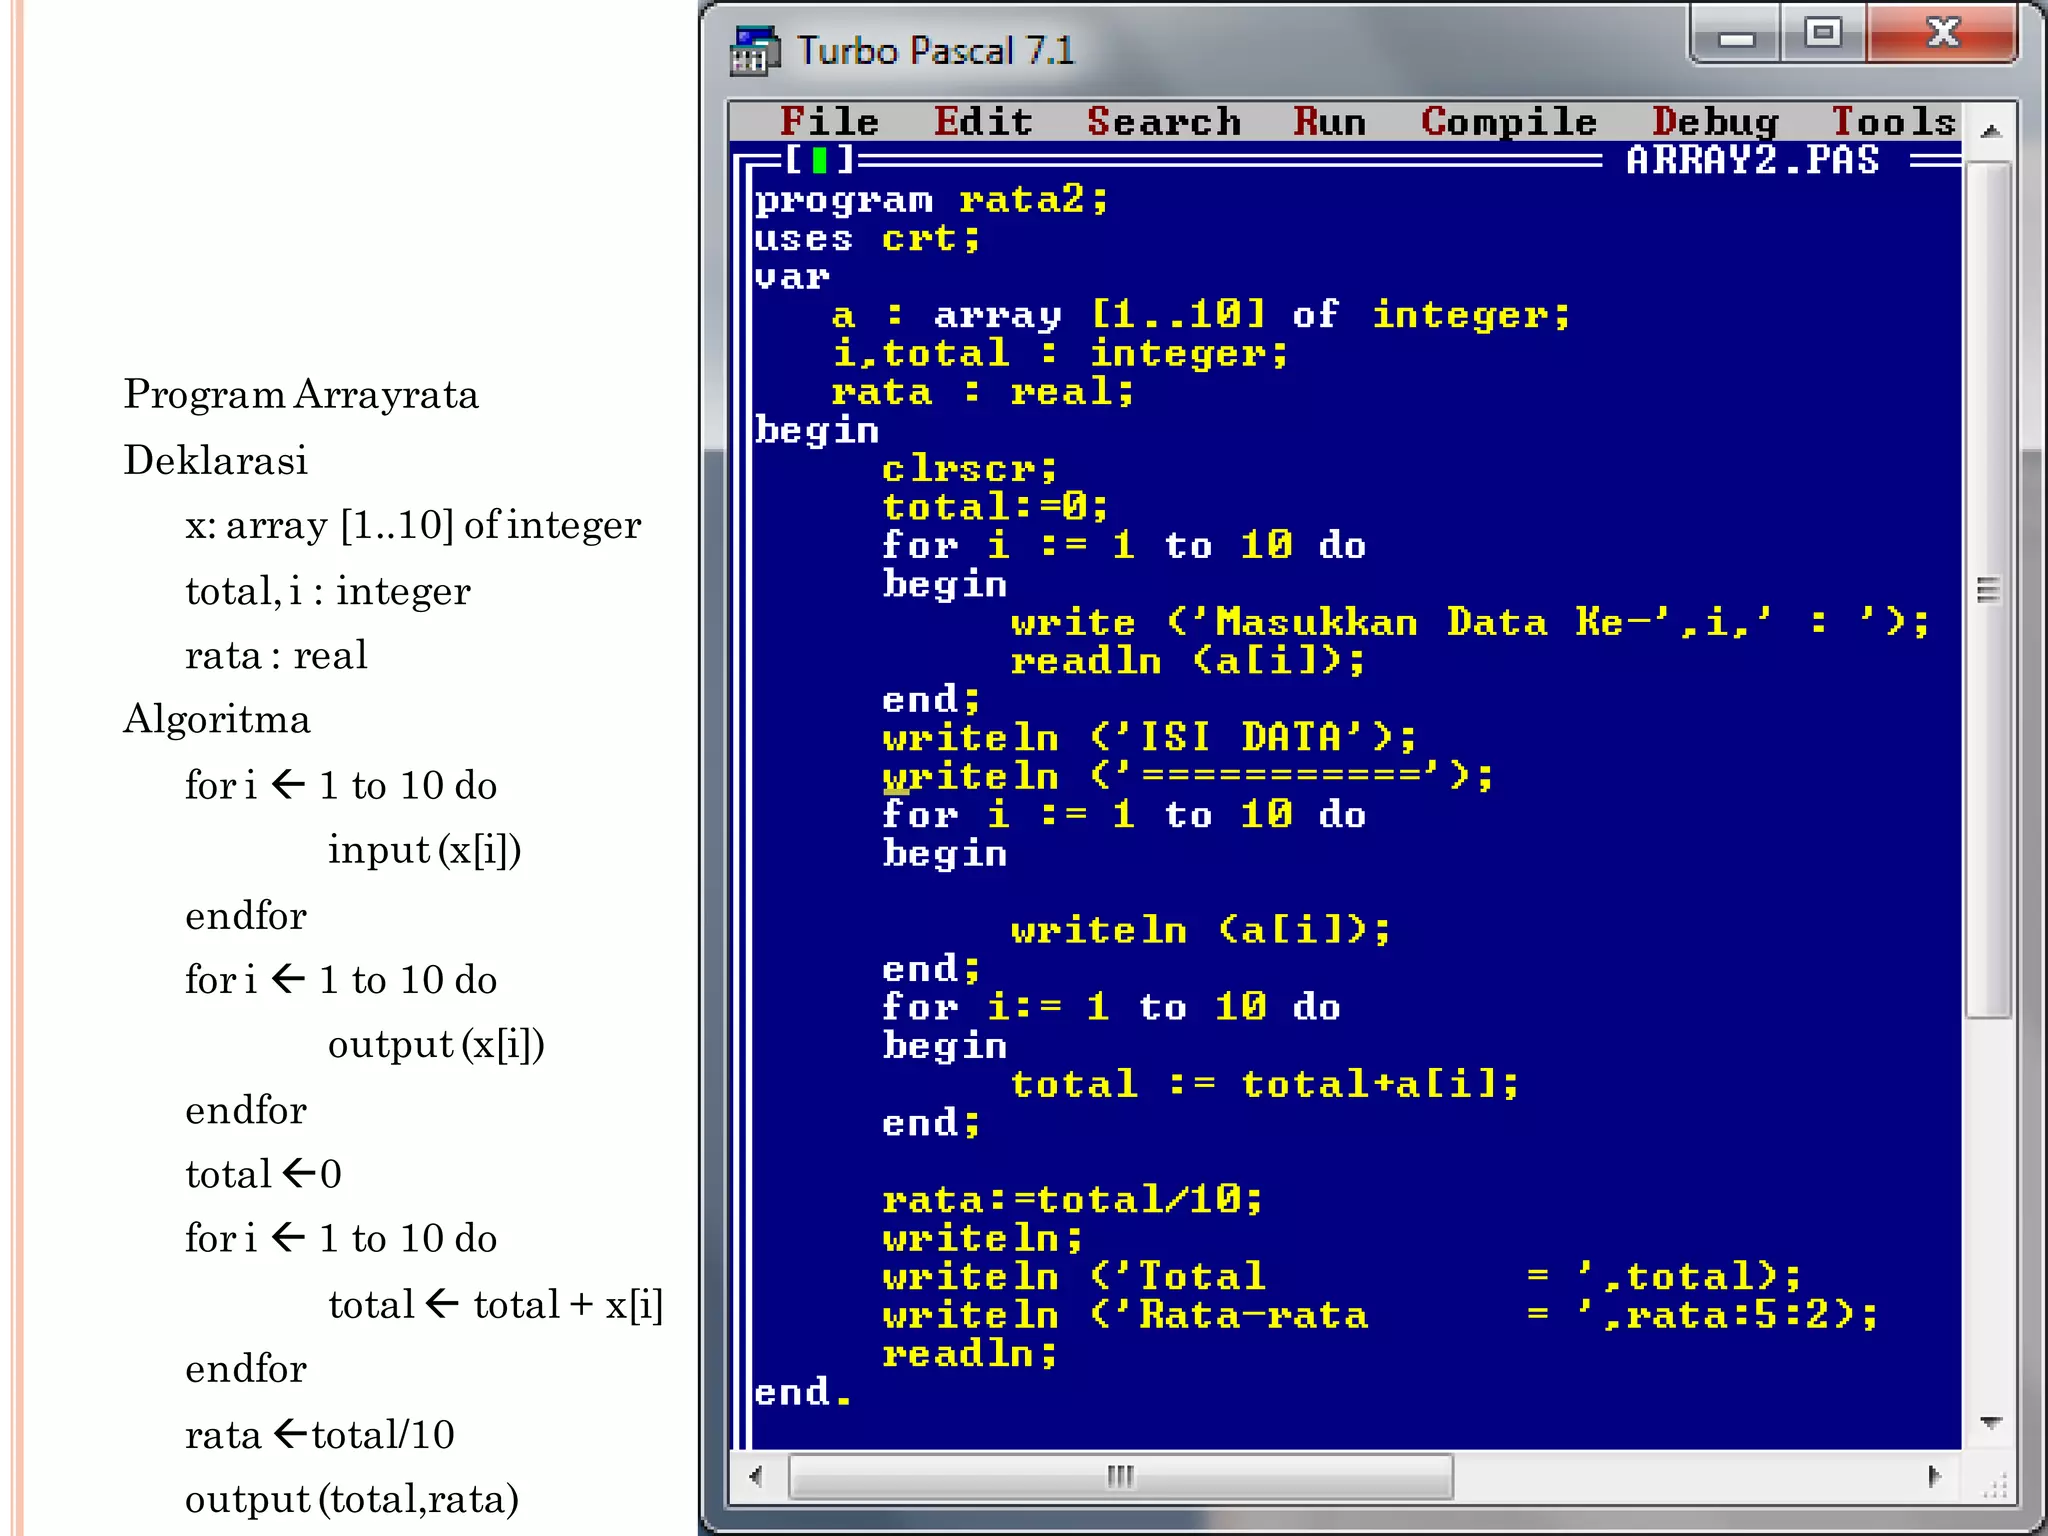Click the 'readln (a[i]);' line
This screenshot has height=1536, width=2048.
pos(1187,661)
